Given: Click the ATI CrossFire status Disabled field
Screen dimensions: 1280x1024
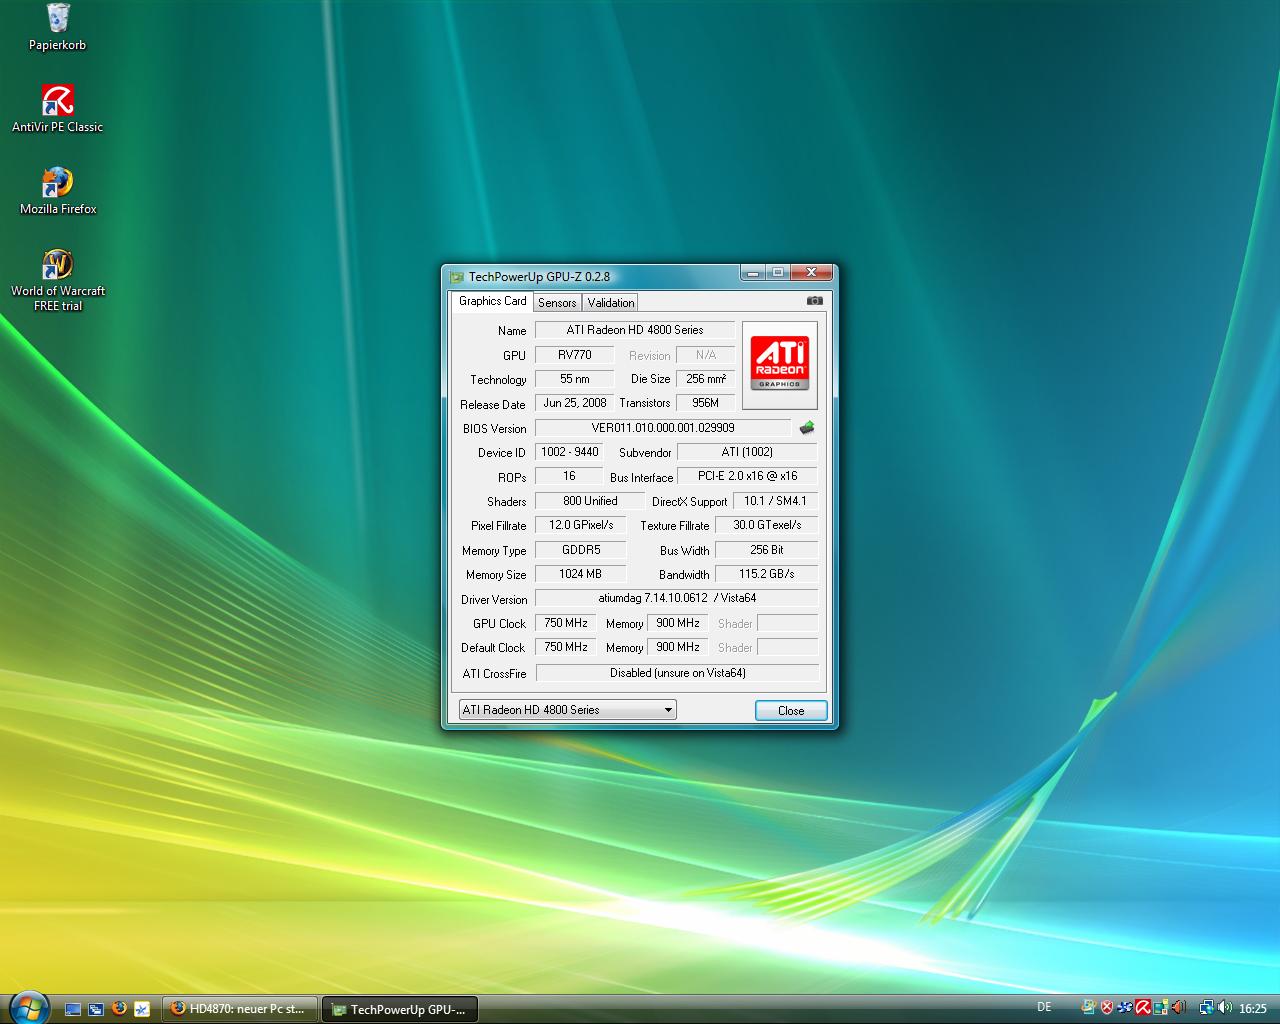Looking at the screenshot, I should (x=677, y=673).
